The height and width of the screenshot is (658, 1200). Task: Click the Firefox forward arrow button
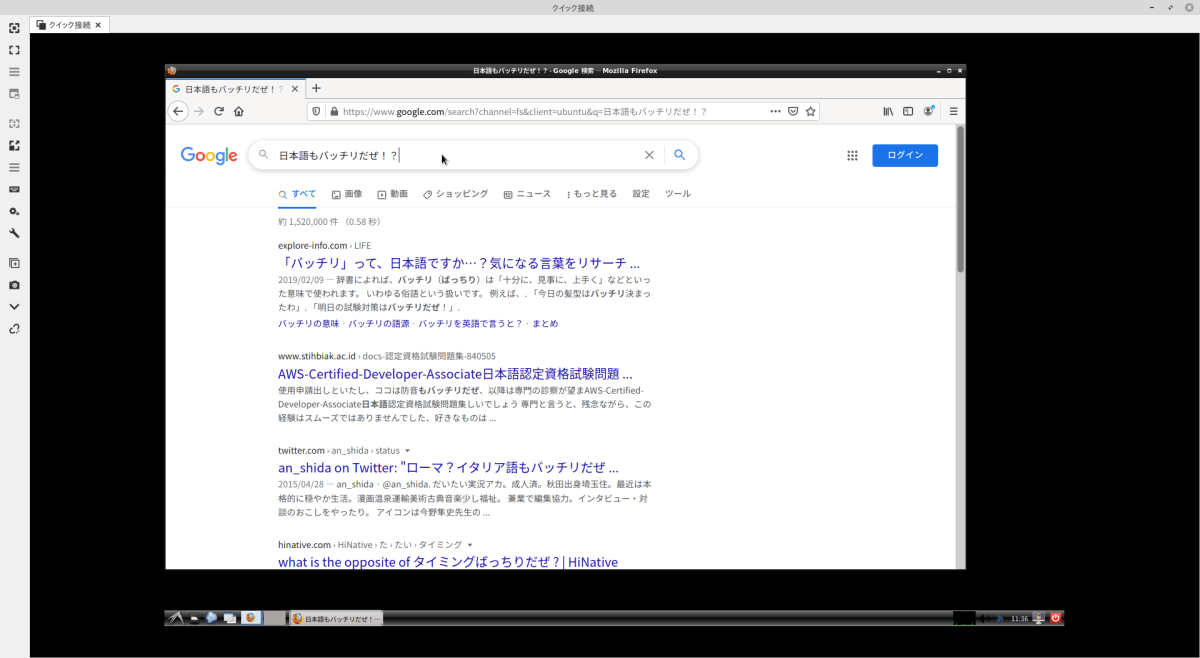click(199, 111)
